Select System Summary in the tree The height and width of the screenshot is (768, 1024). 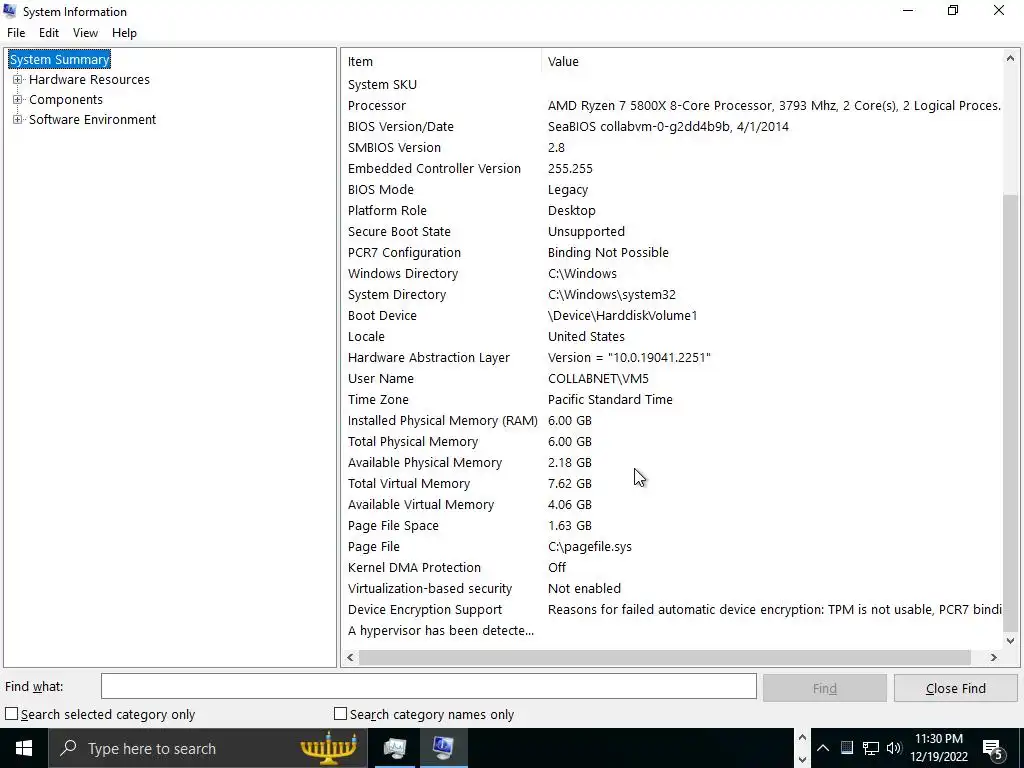[59, 59]
